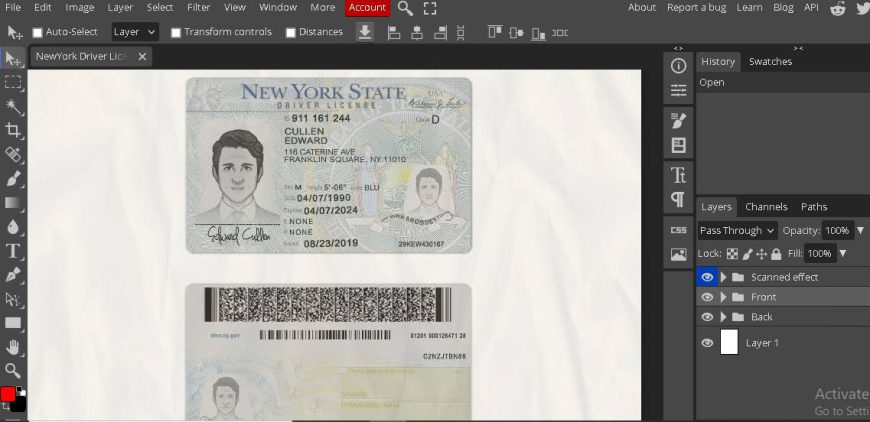870x422 pixels.
Task: Expand the Scanned effect folder
Action: click(x=723, y=277)
